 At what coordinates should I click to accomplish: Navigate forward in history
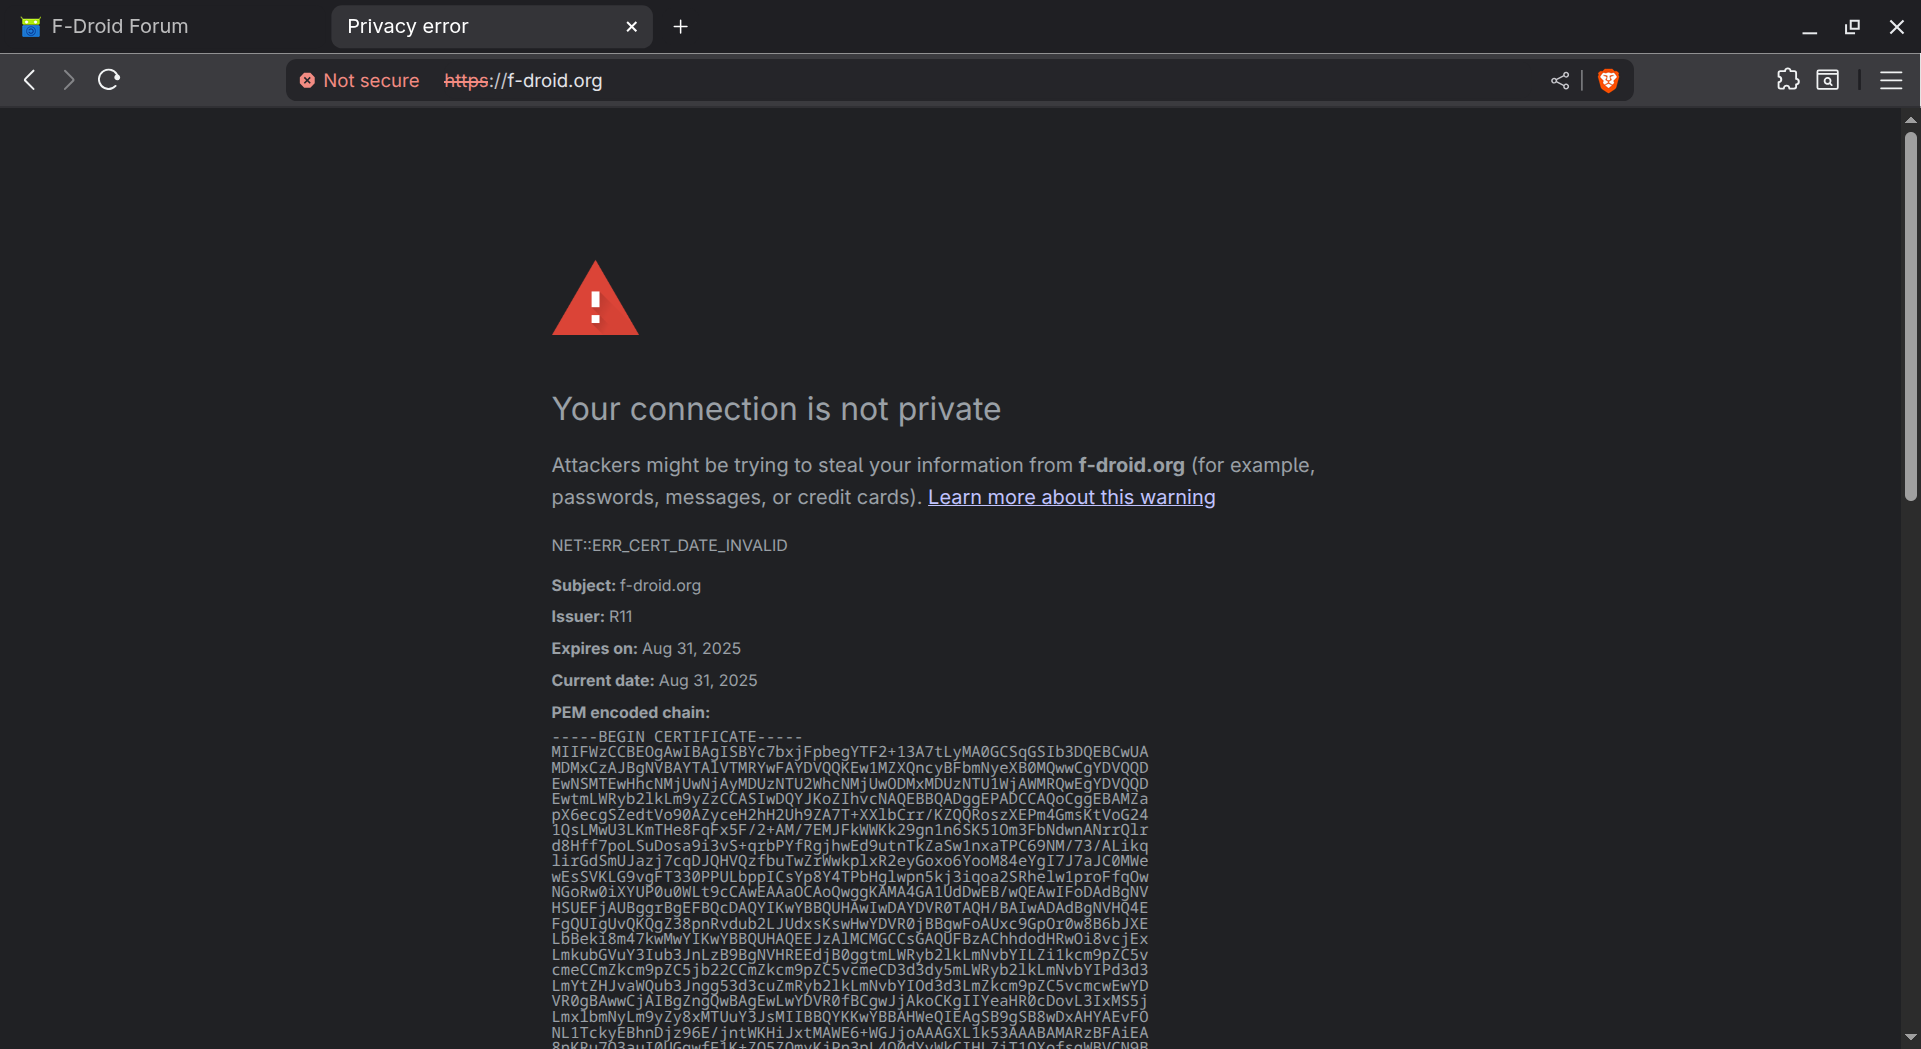[68, 80]
